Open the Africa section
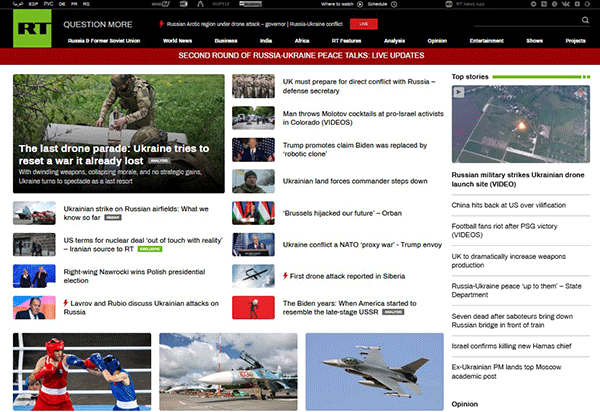This screenshot has width=600, height=412. [x=302, y=41]
